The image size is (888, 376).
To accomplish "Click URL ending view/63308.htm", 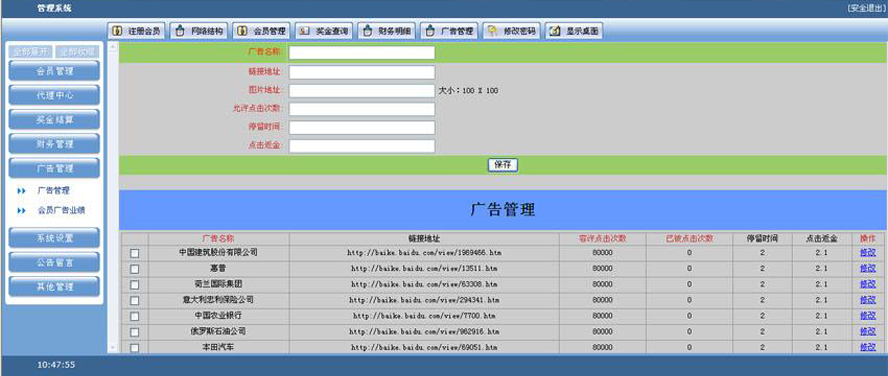I will 424,285.
